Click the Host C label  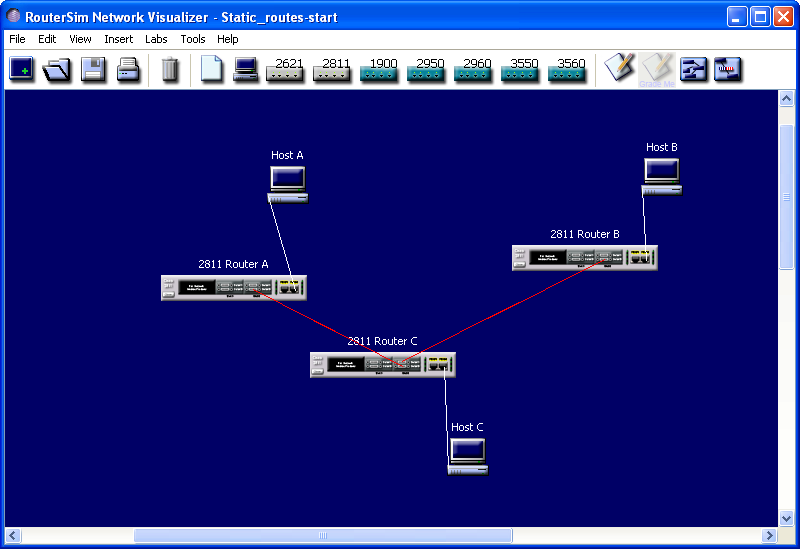point(467,427)
